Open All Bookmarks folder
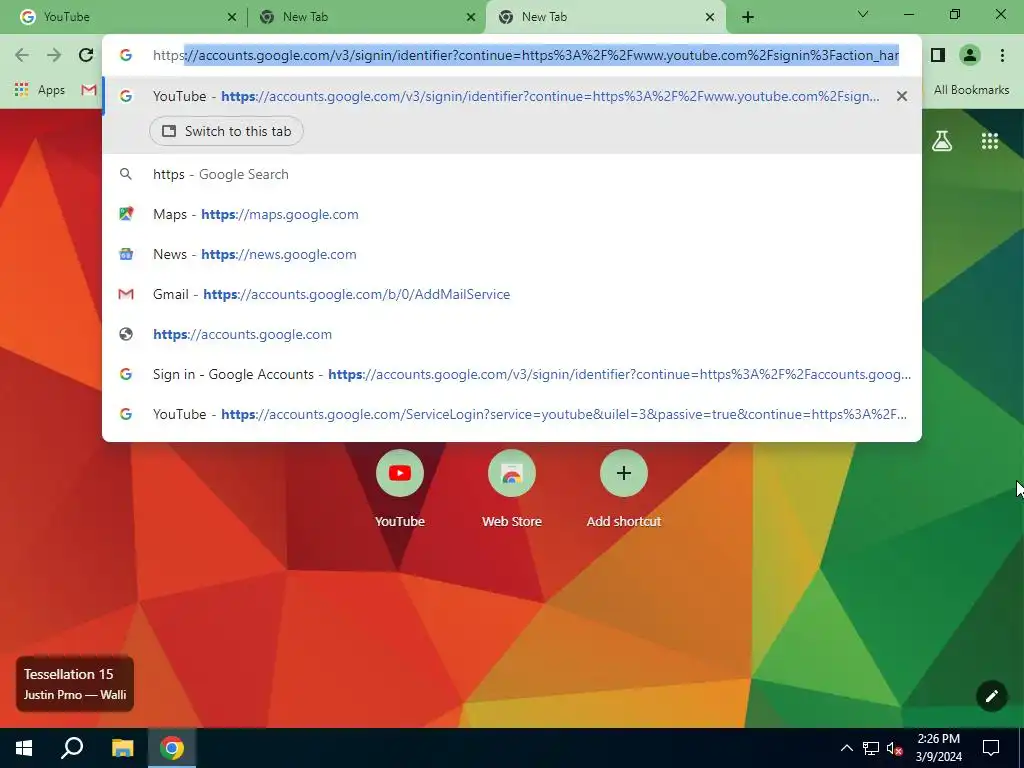The image size is (1024, 768). click(x=971, y=90)
